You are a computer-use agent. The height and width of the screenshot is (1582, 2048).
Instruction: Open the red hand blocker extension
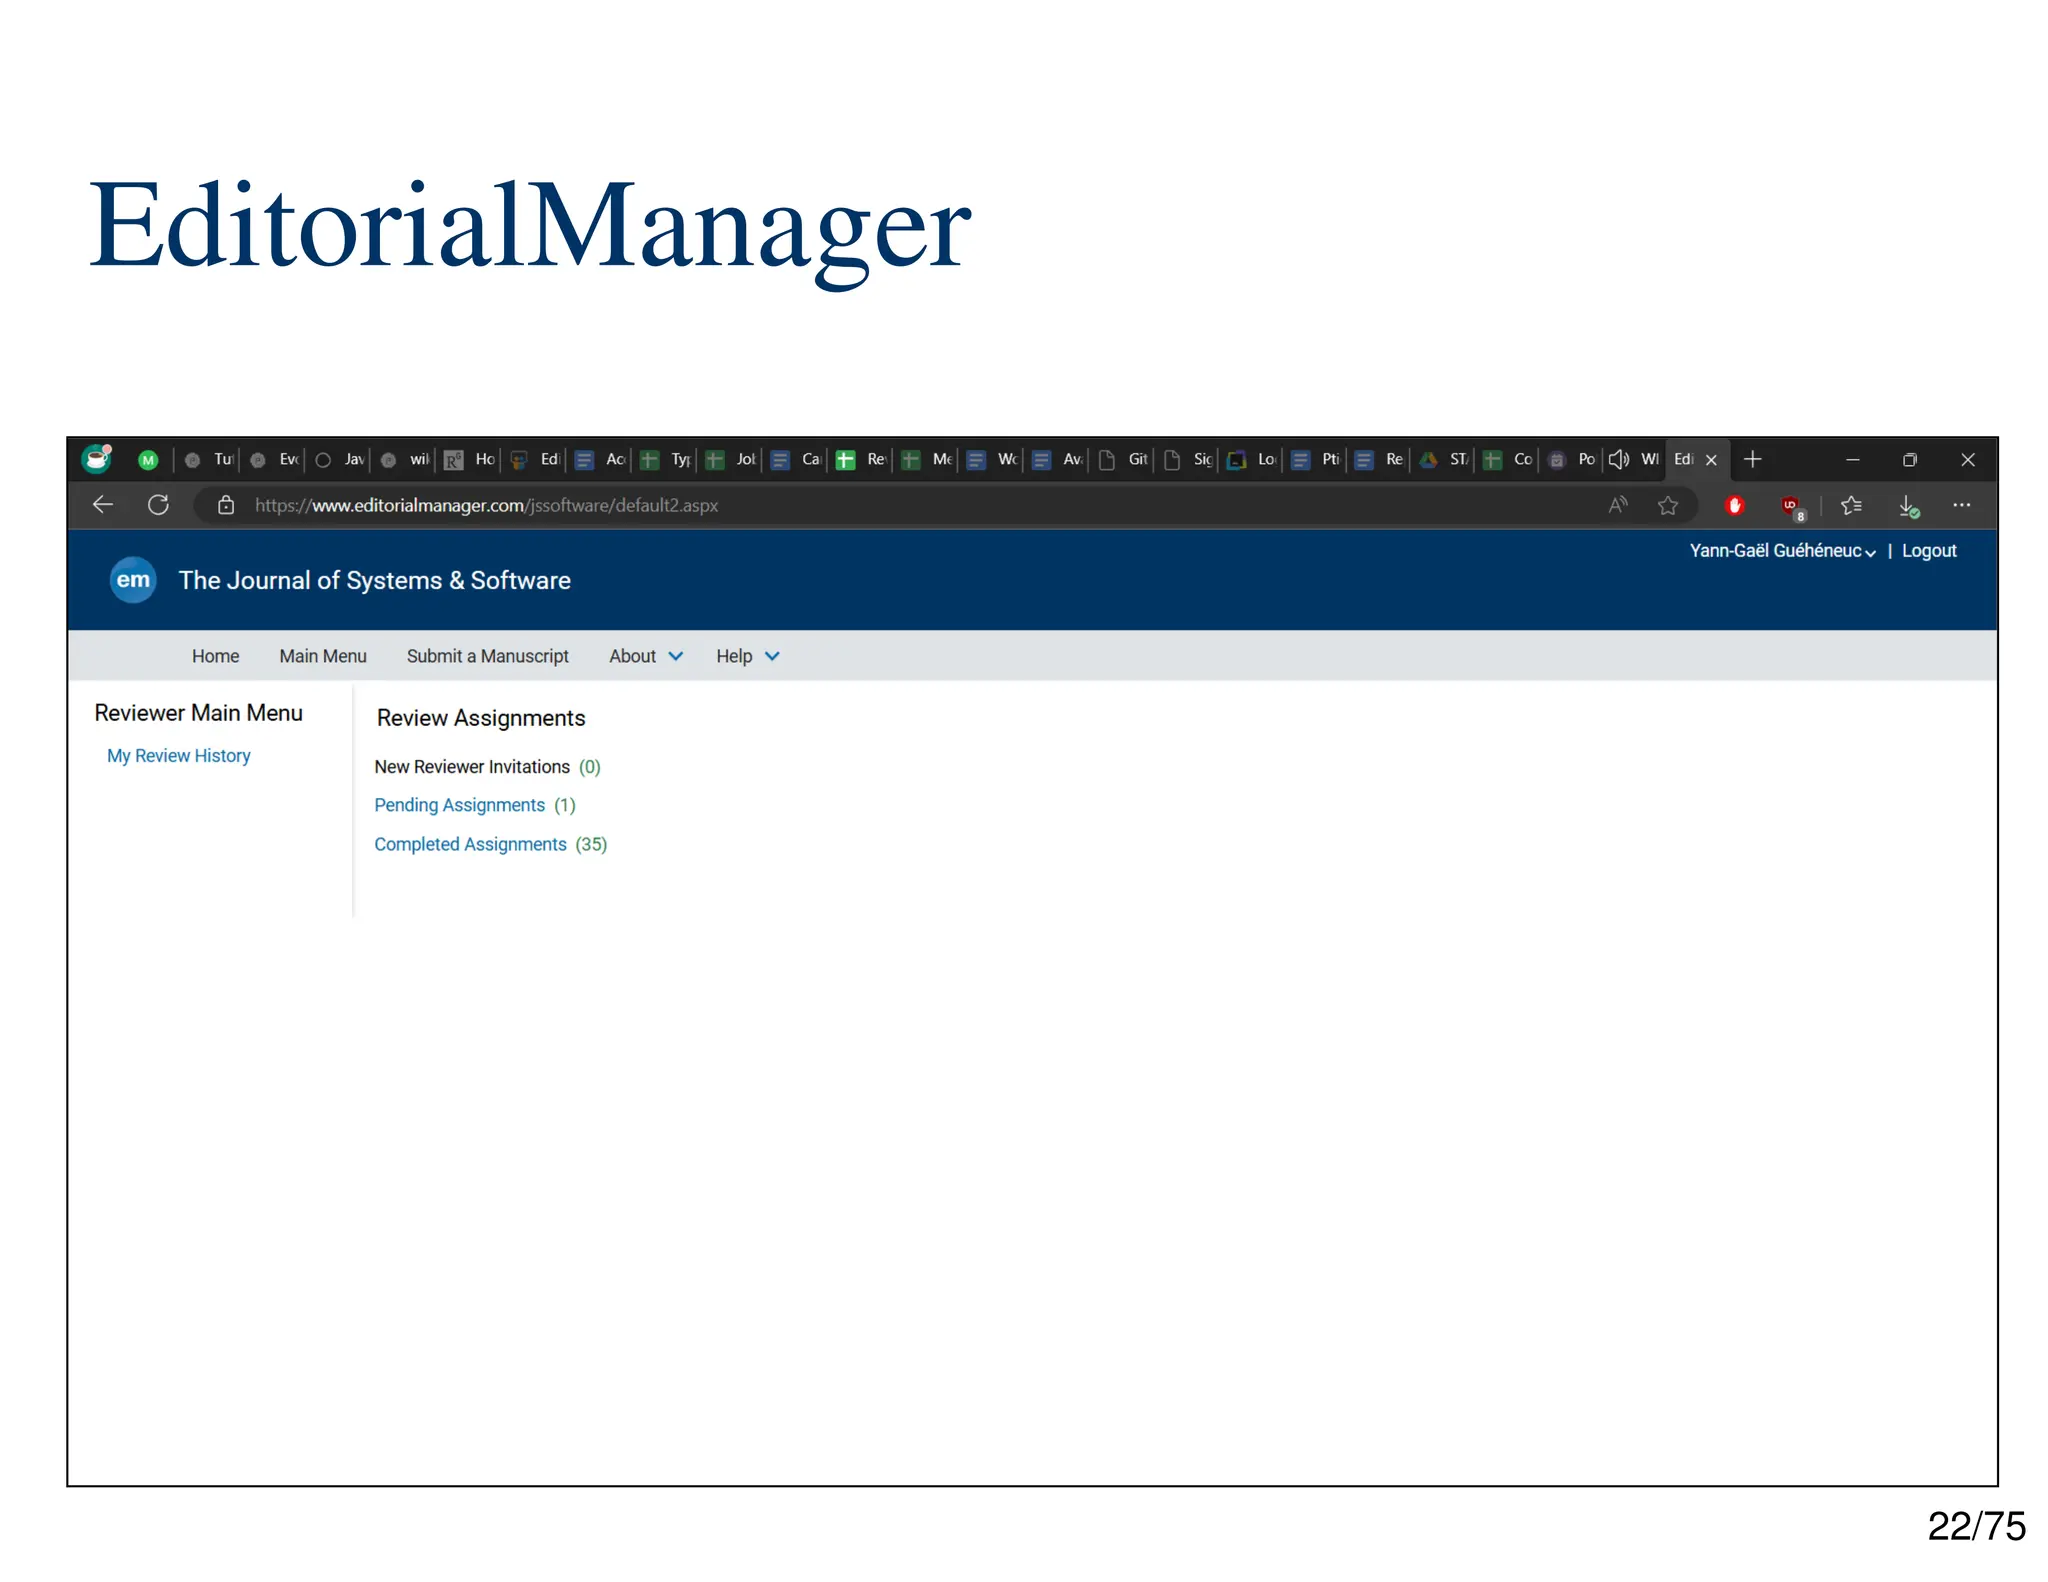click(1735, 505)
